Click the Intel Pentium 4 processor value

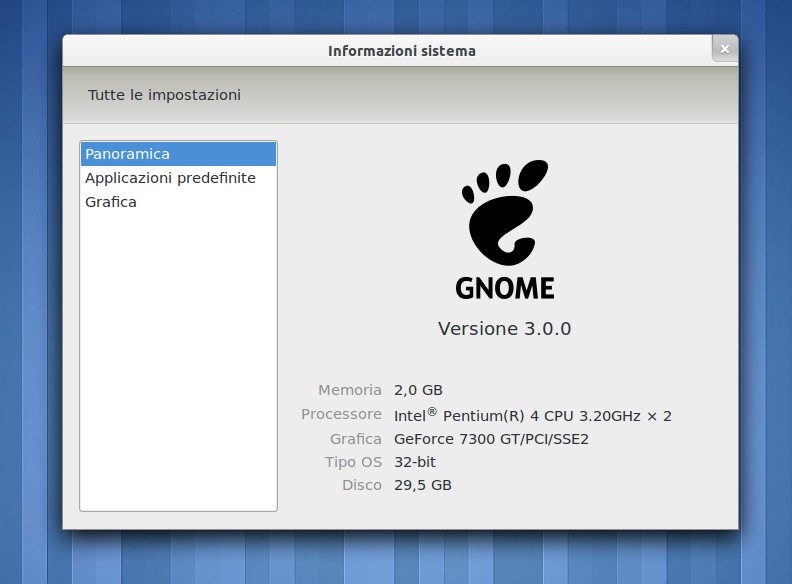click(533, 415)
